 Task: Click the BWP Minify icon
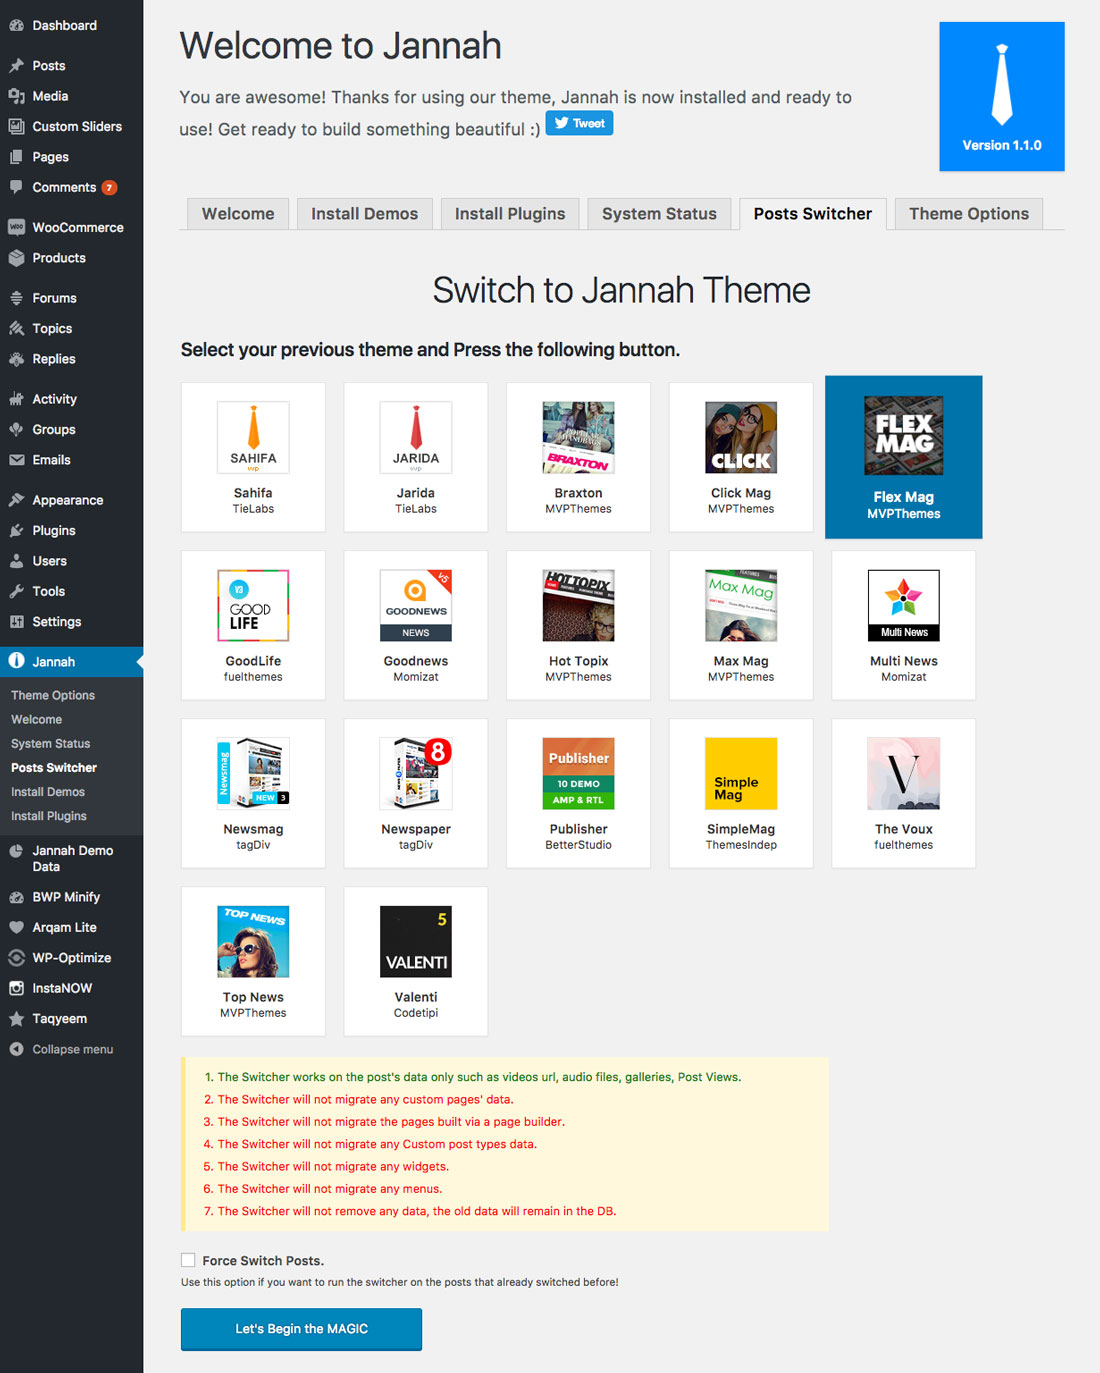tap(16, 897)
